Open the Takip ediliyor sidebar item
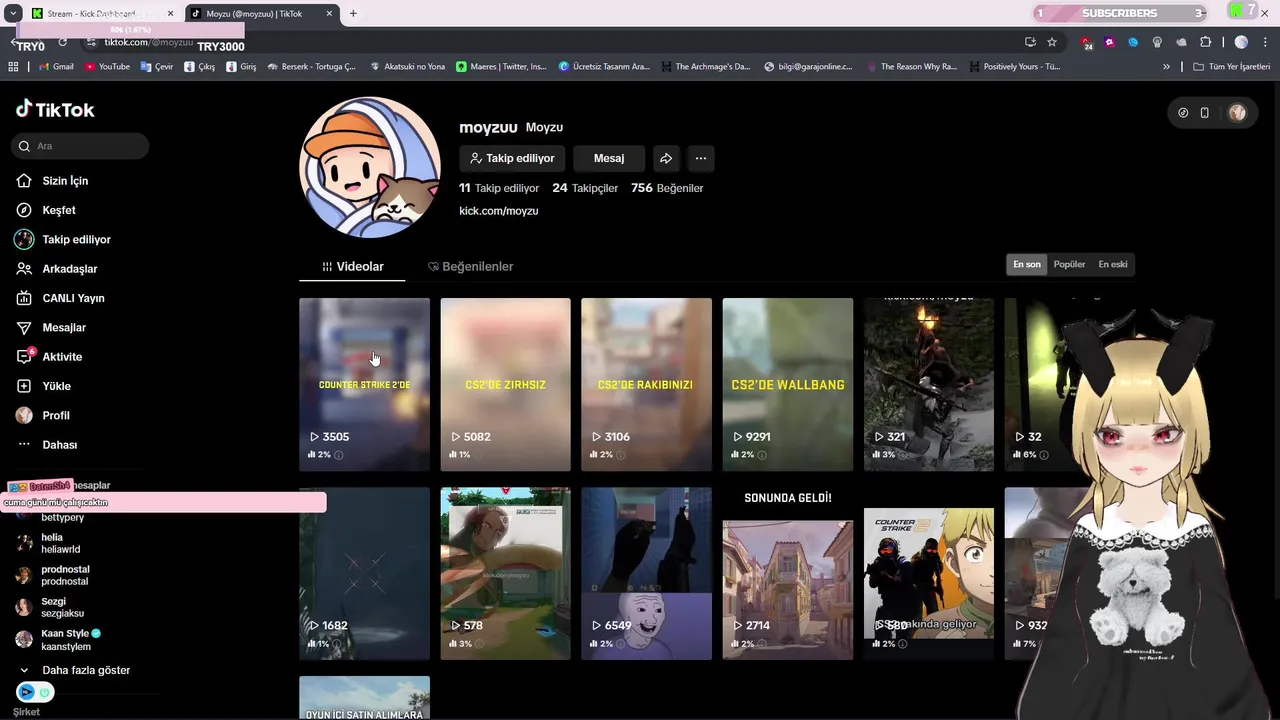Screen dimensions: 1280x720 tap(63, 239)
